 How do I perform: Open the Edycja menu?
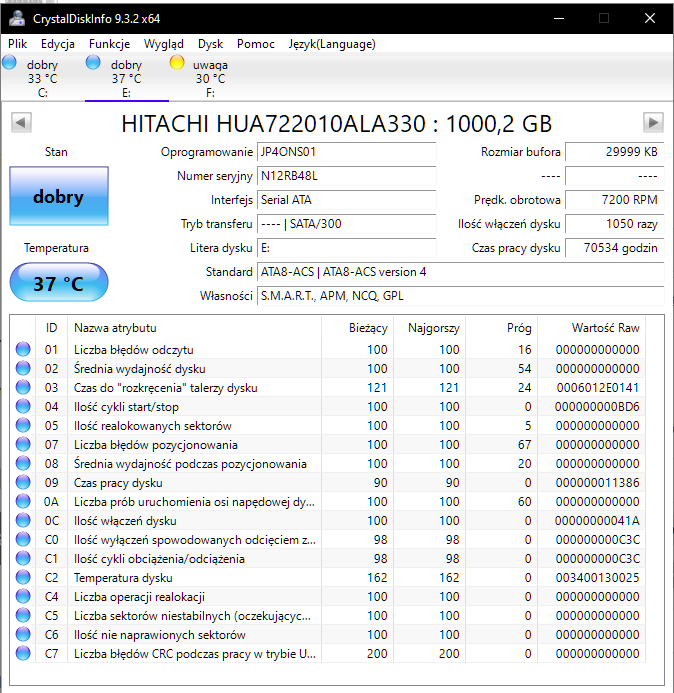(58, 44)
